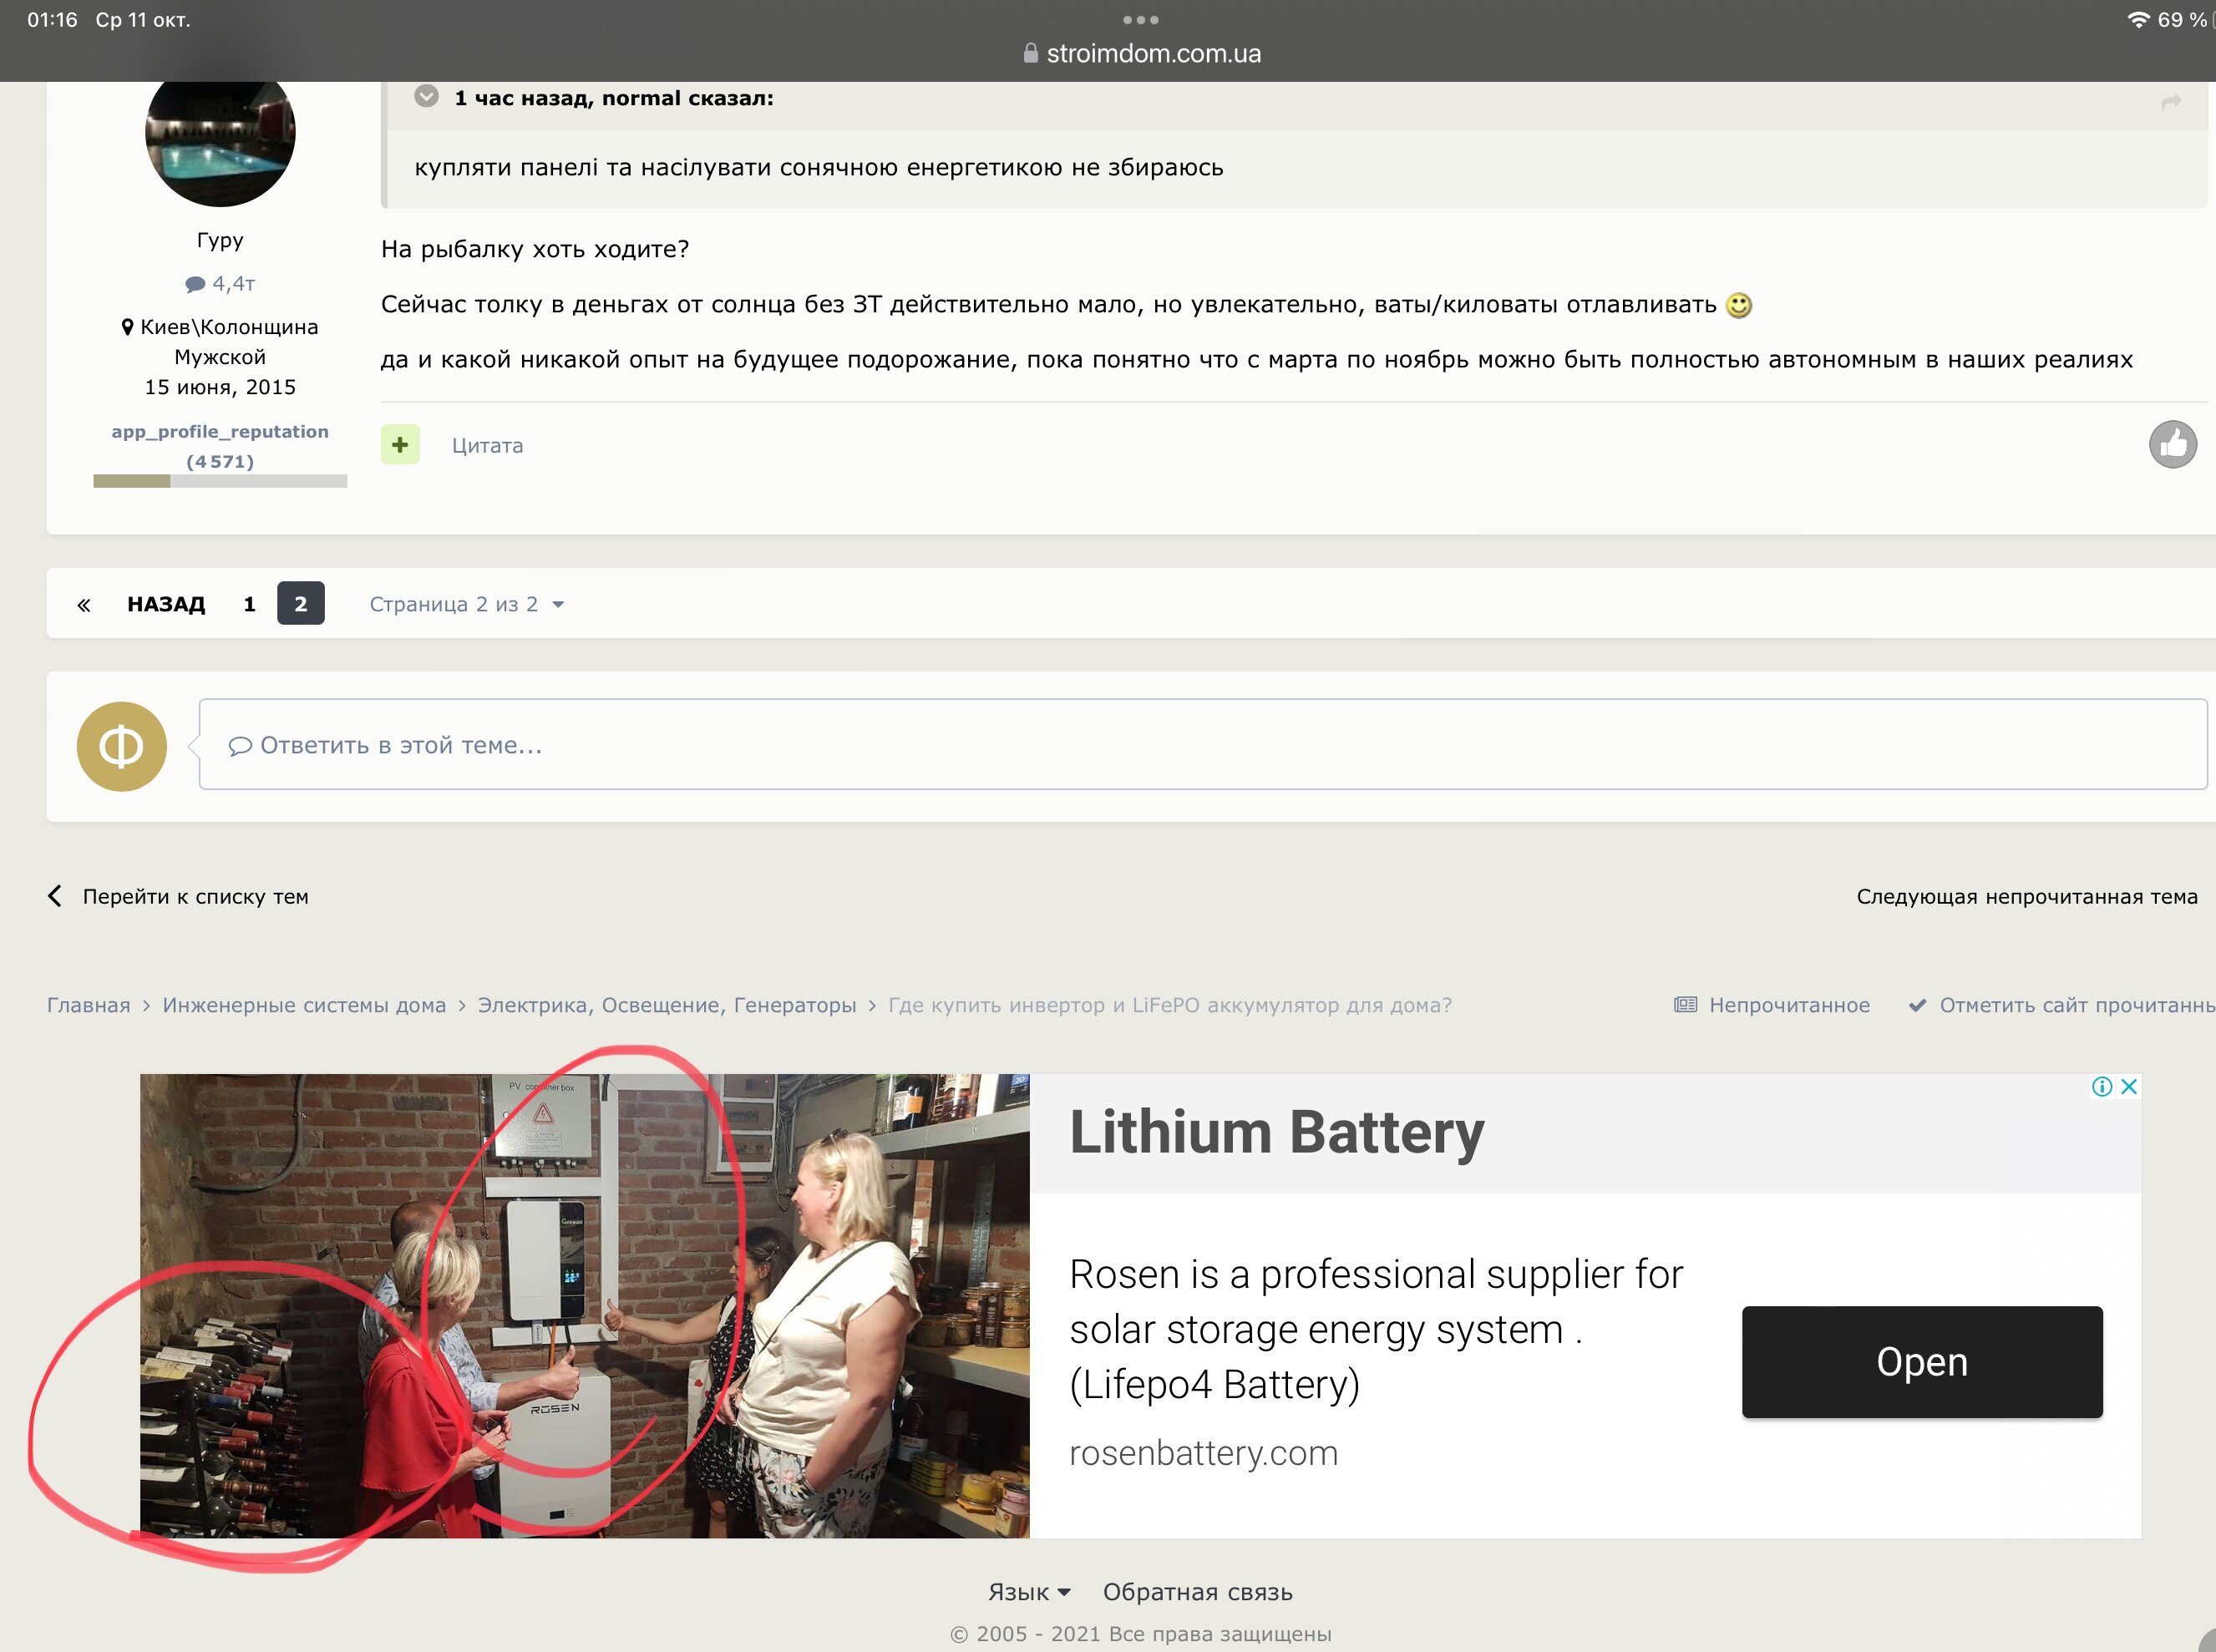
Task: Click the ad info icon
Action: (x=2102, y=1087)
